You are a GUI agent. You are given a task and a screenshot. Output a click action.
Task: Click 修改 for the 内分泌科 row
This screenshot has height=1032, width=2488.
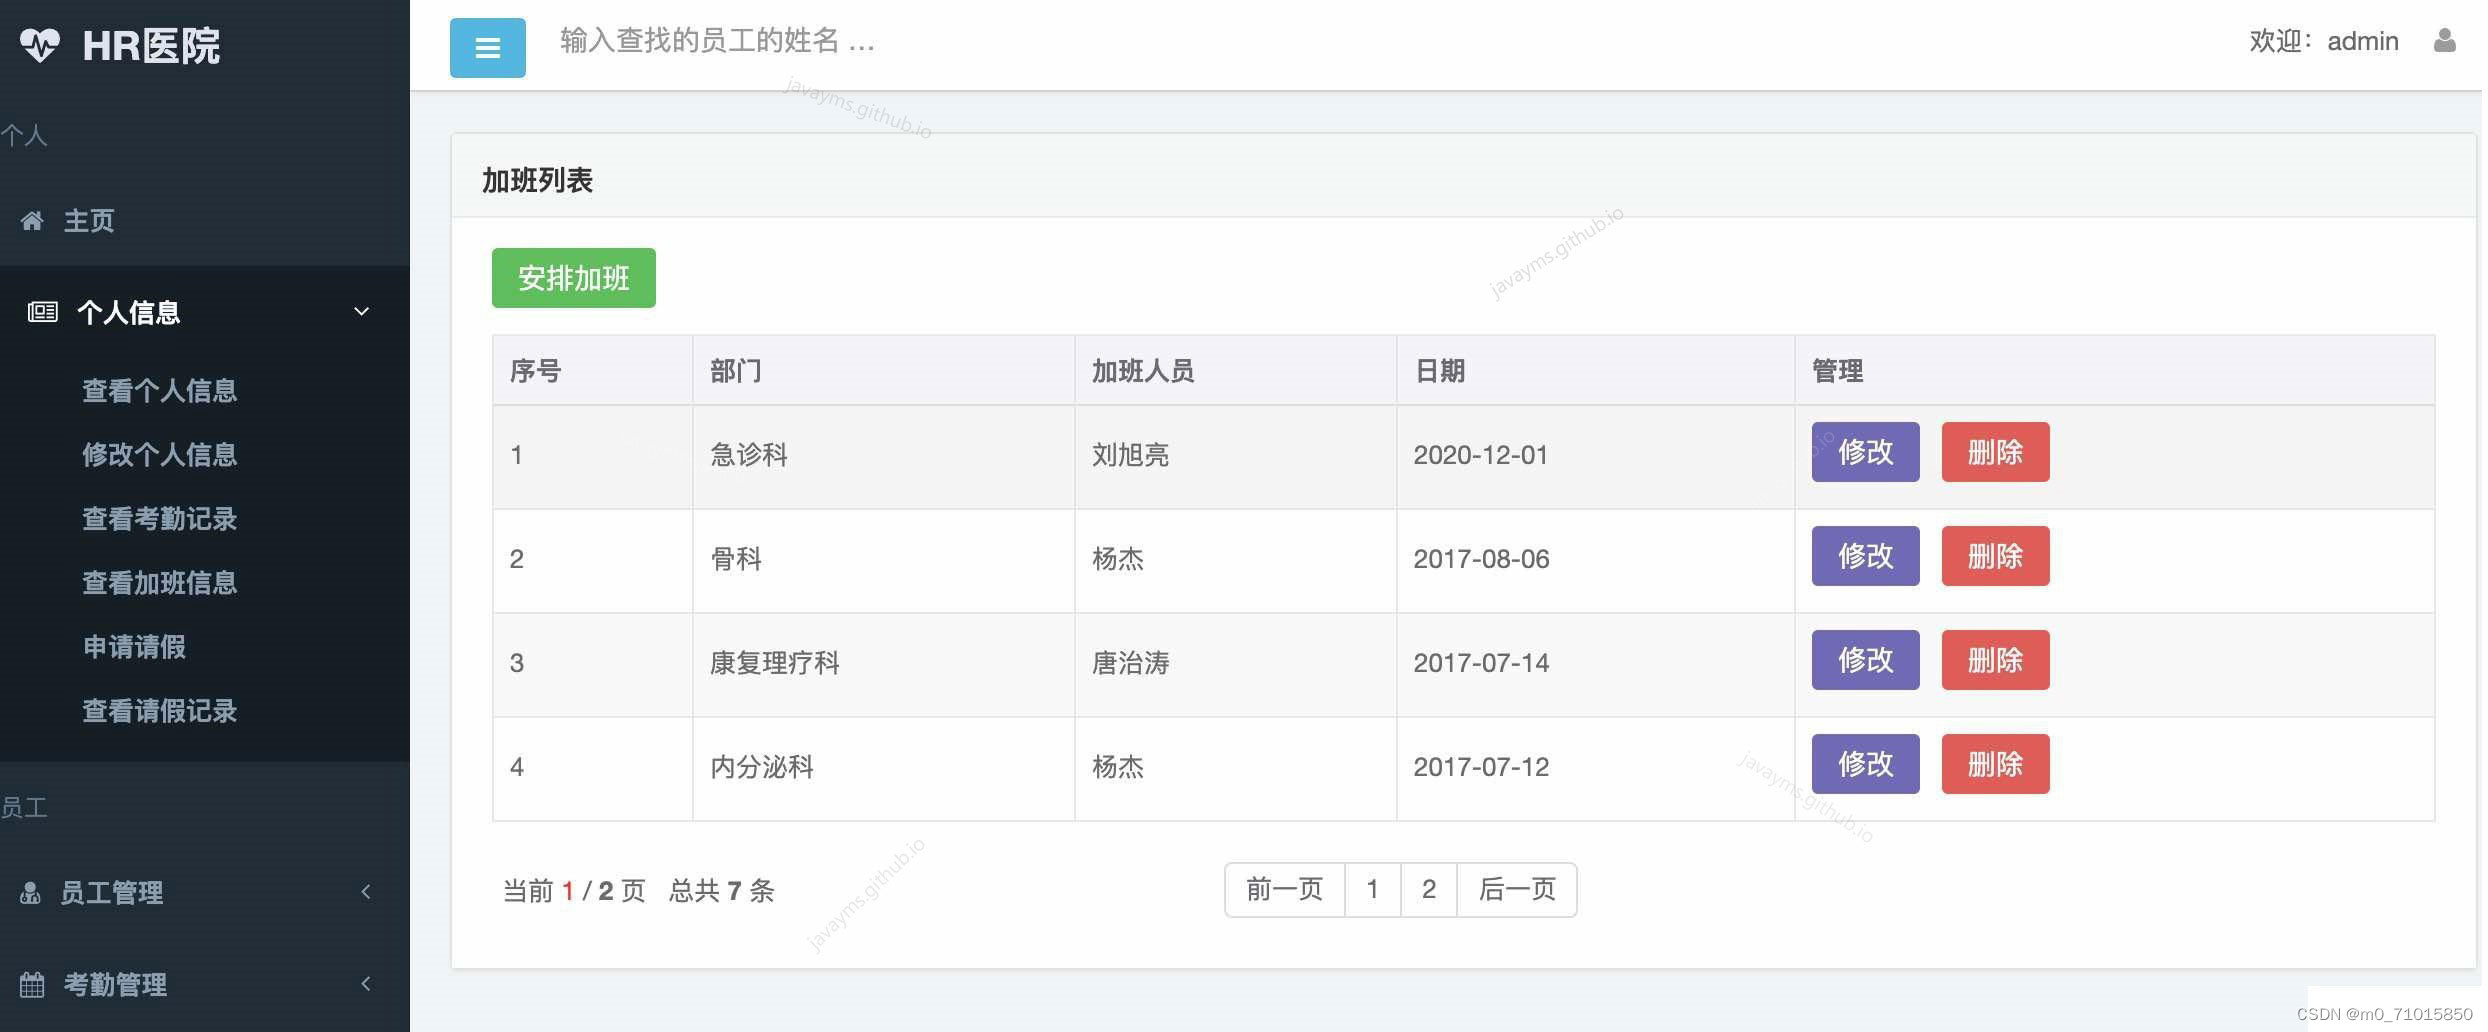click(1866, 764)
